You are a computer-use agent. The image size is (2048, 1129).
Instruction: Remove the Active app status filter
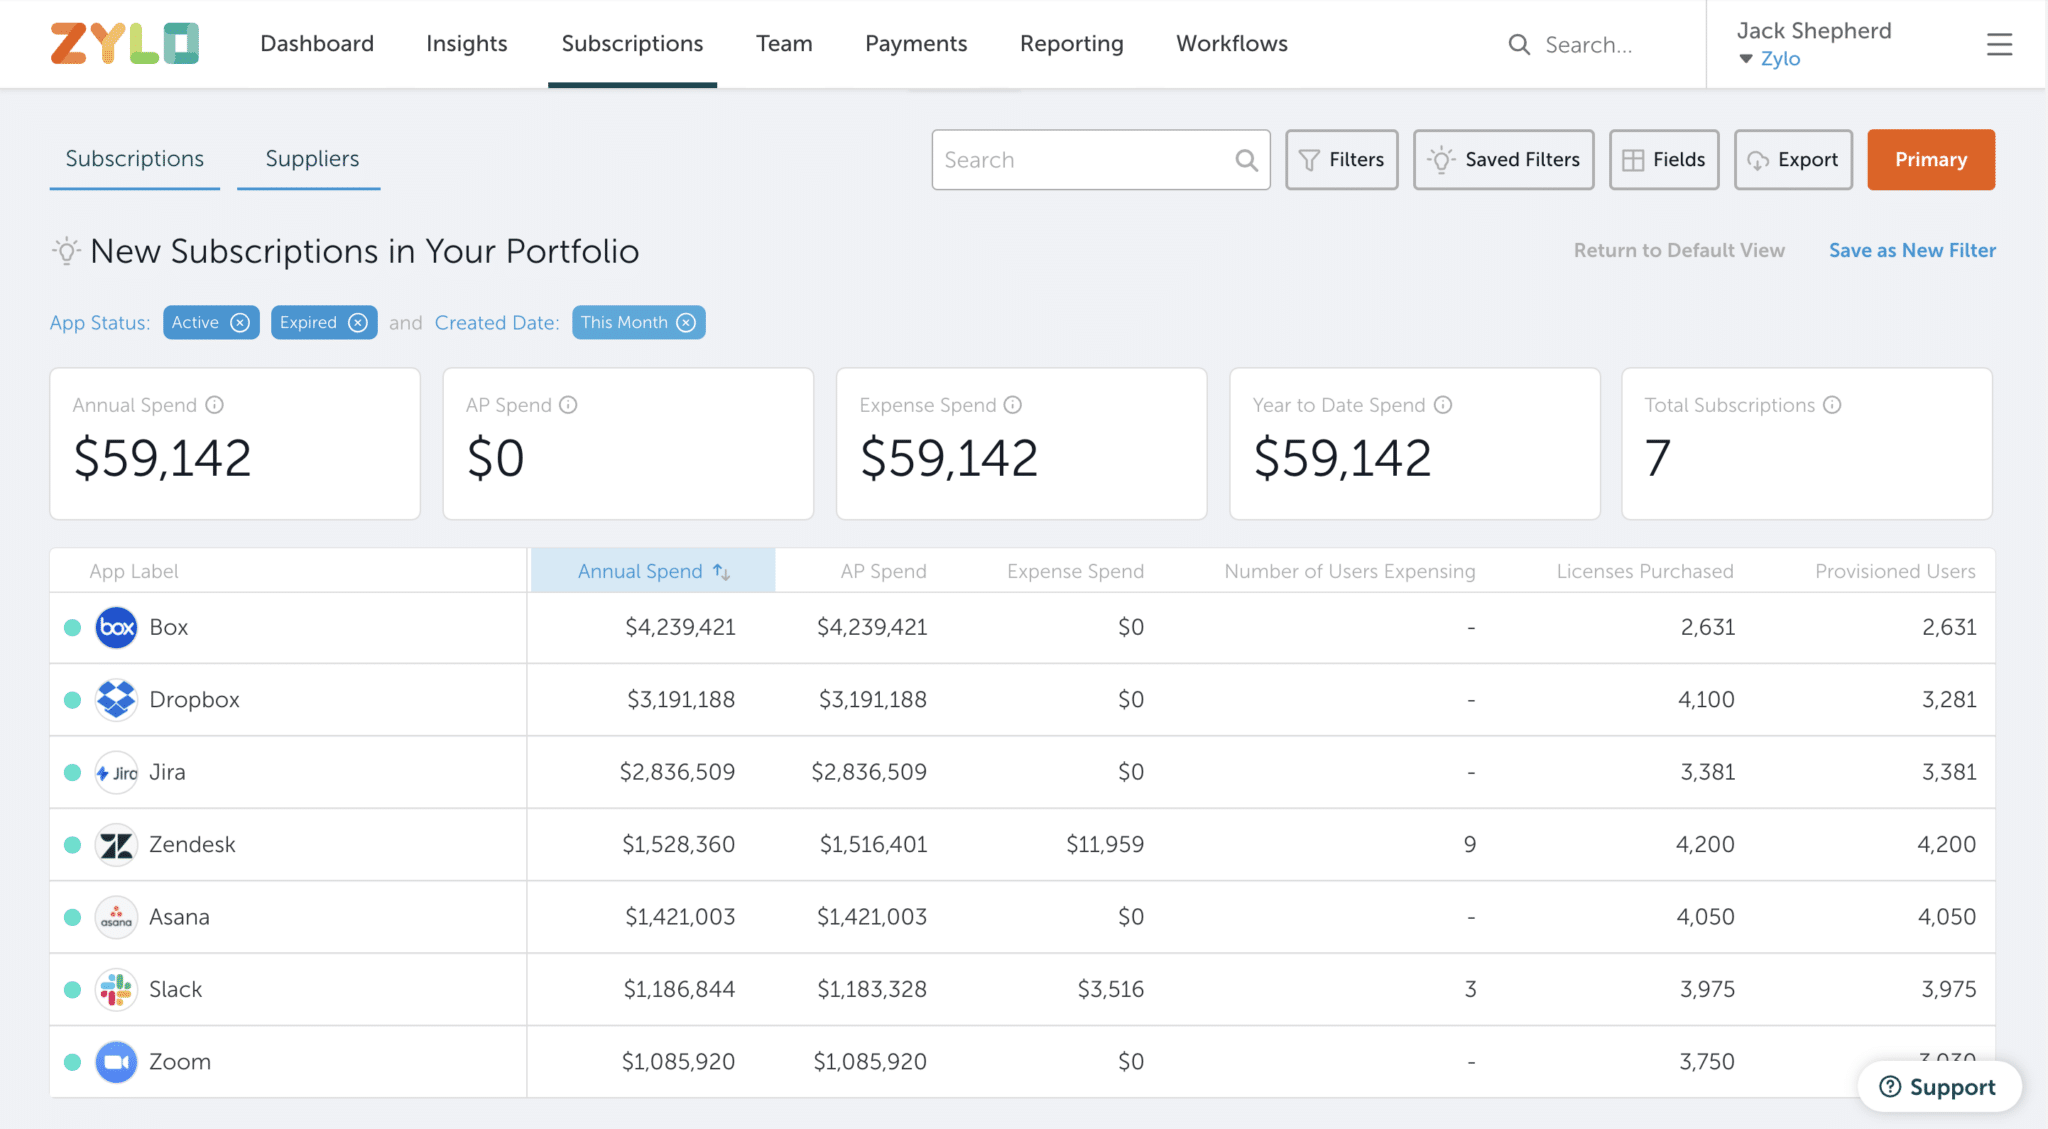click(239, 322)
